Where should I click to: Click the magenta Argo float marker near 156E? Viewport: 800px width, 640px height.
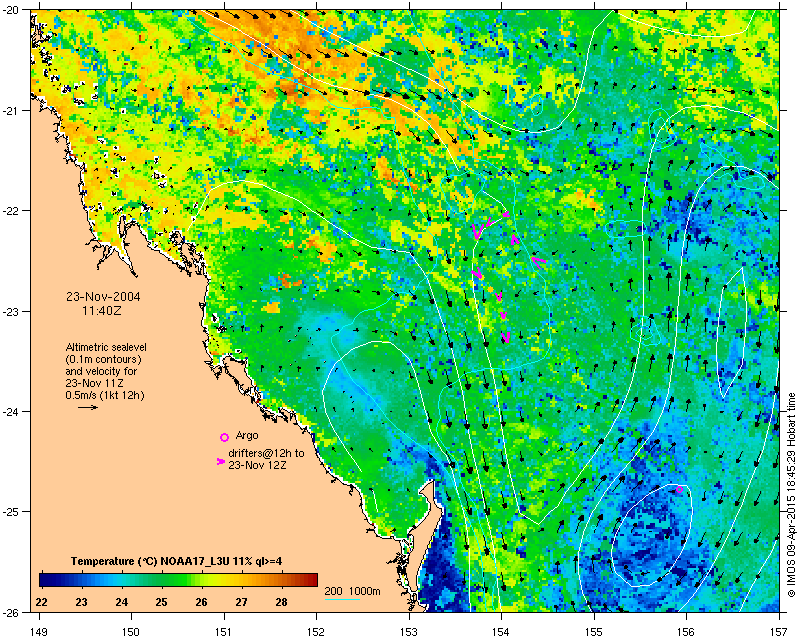tap(679, 489)
